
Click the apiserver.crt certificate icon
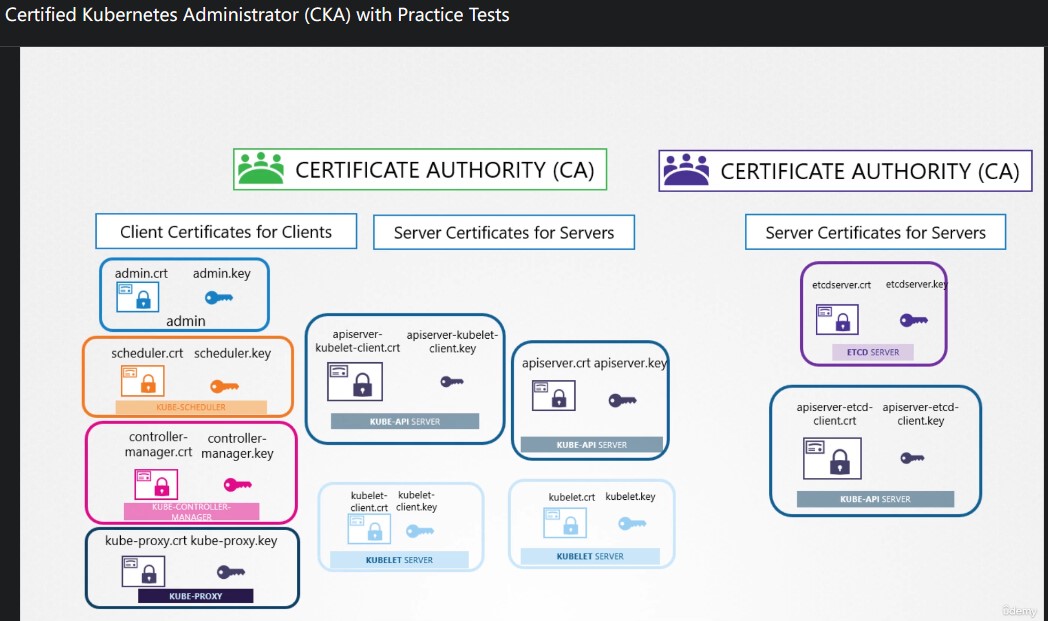pos(553,395)
